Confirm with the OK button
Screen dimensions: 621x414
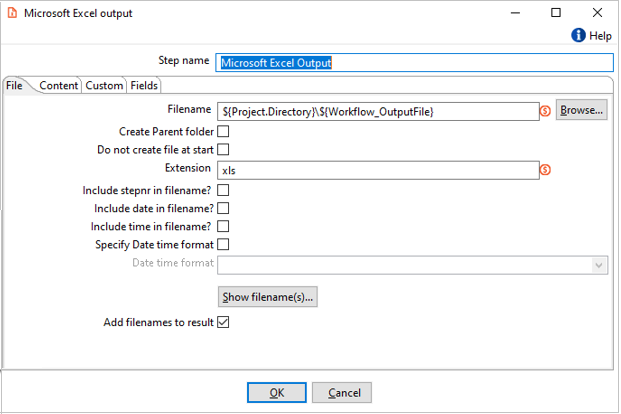pyautogui.click(x=277, y=393)
